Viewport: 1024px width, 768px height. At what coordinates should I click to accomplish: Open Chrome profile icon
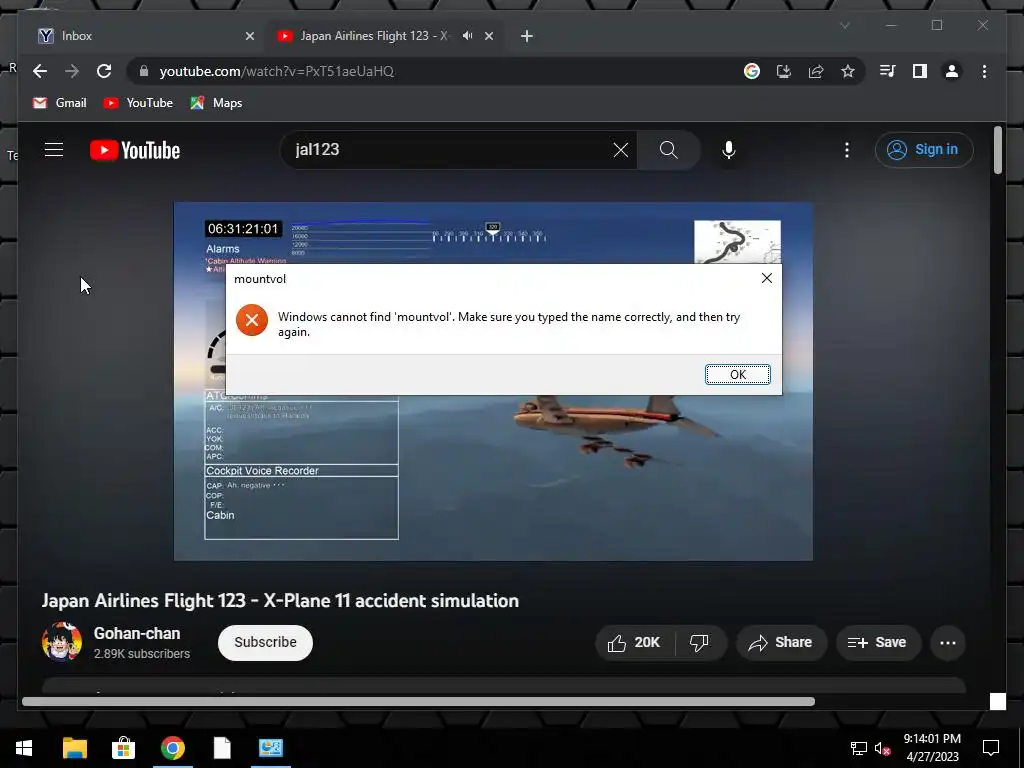click(952, 71)
